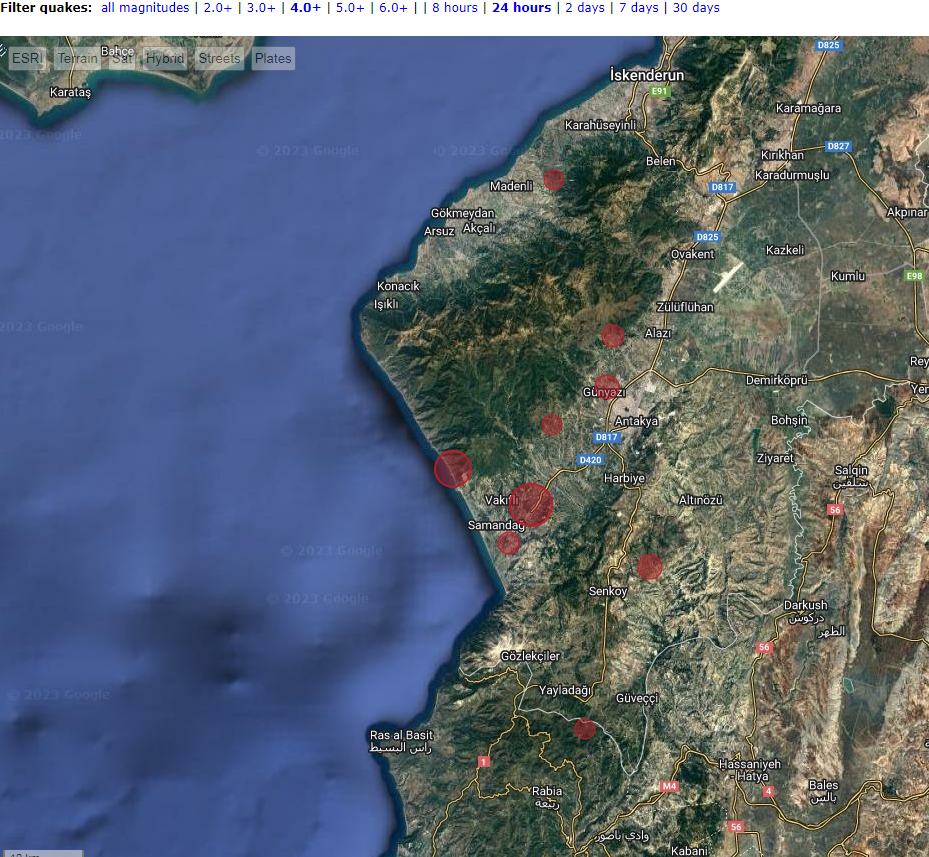Switch map to ESRI layer
This screenshot has width=929, height=857.
point(27,58)
